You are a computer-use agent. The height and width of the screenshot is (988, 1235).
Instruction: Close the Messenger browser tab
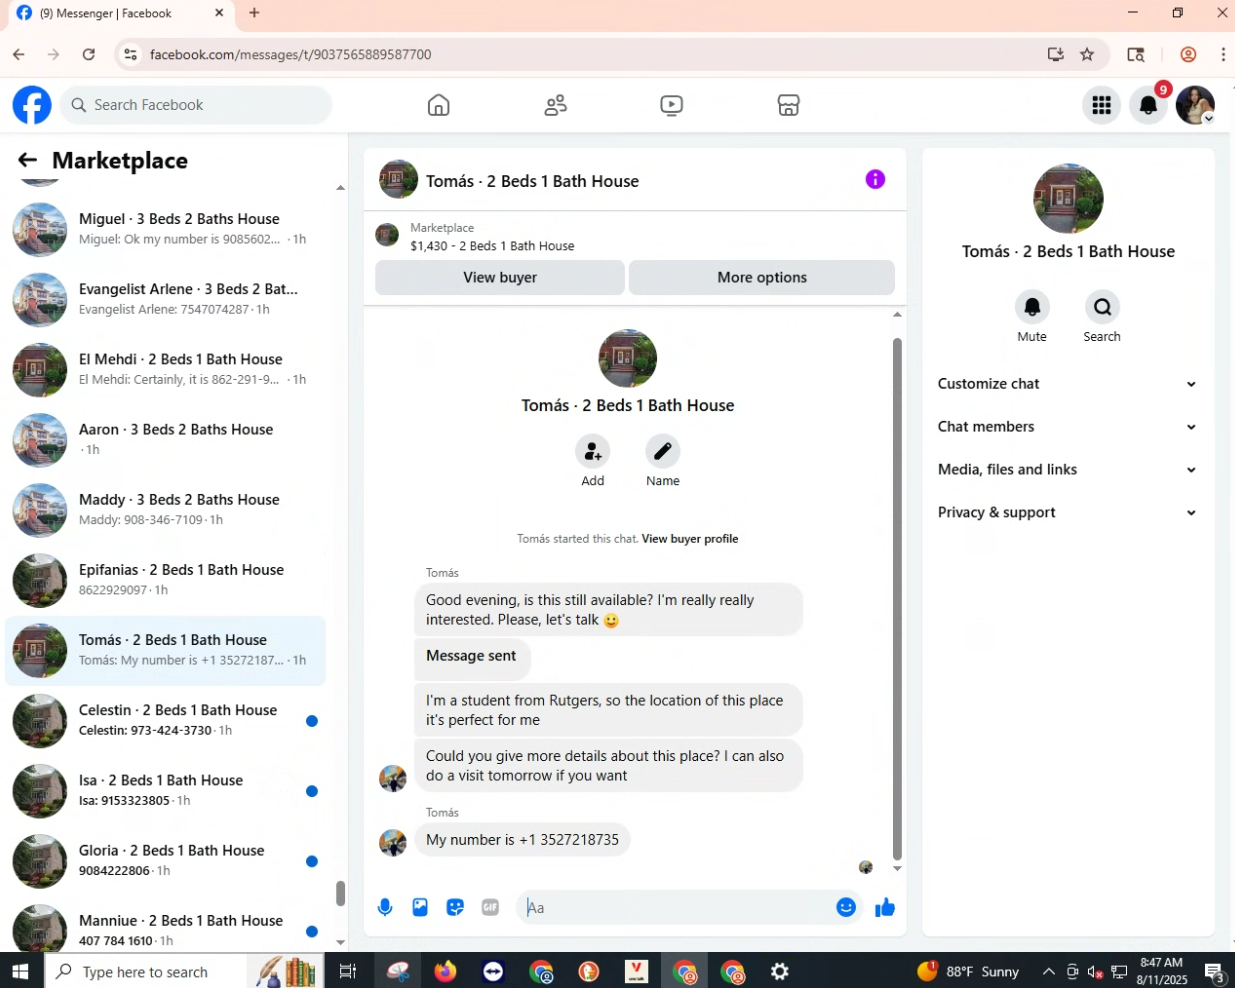pyautogui.click(x=219, y=13)
